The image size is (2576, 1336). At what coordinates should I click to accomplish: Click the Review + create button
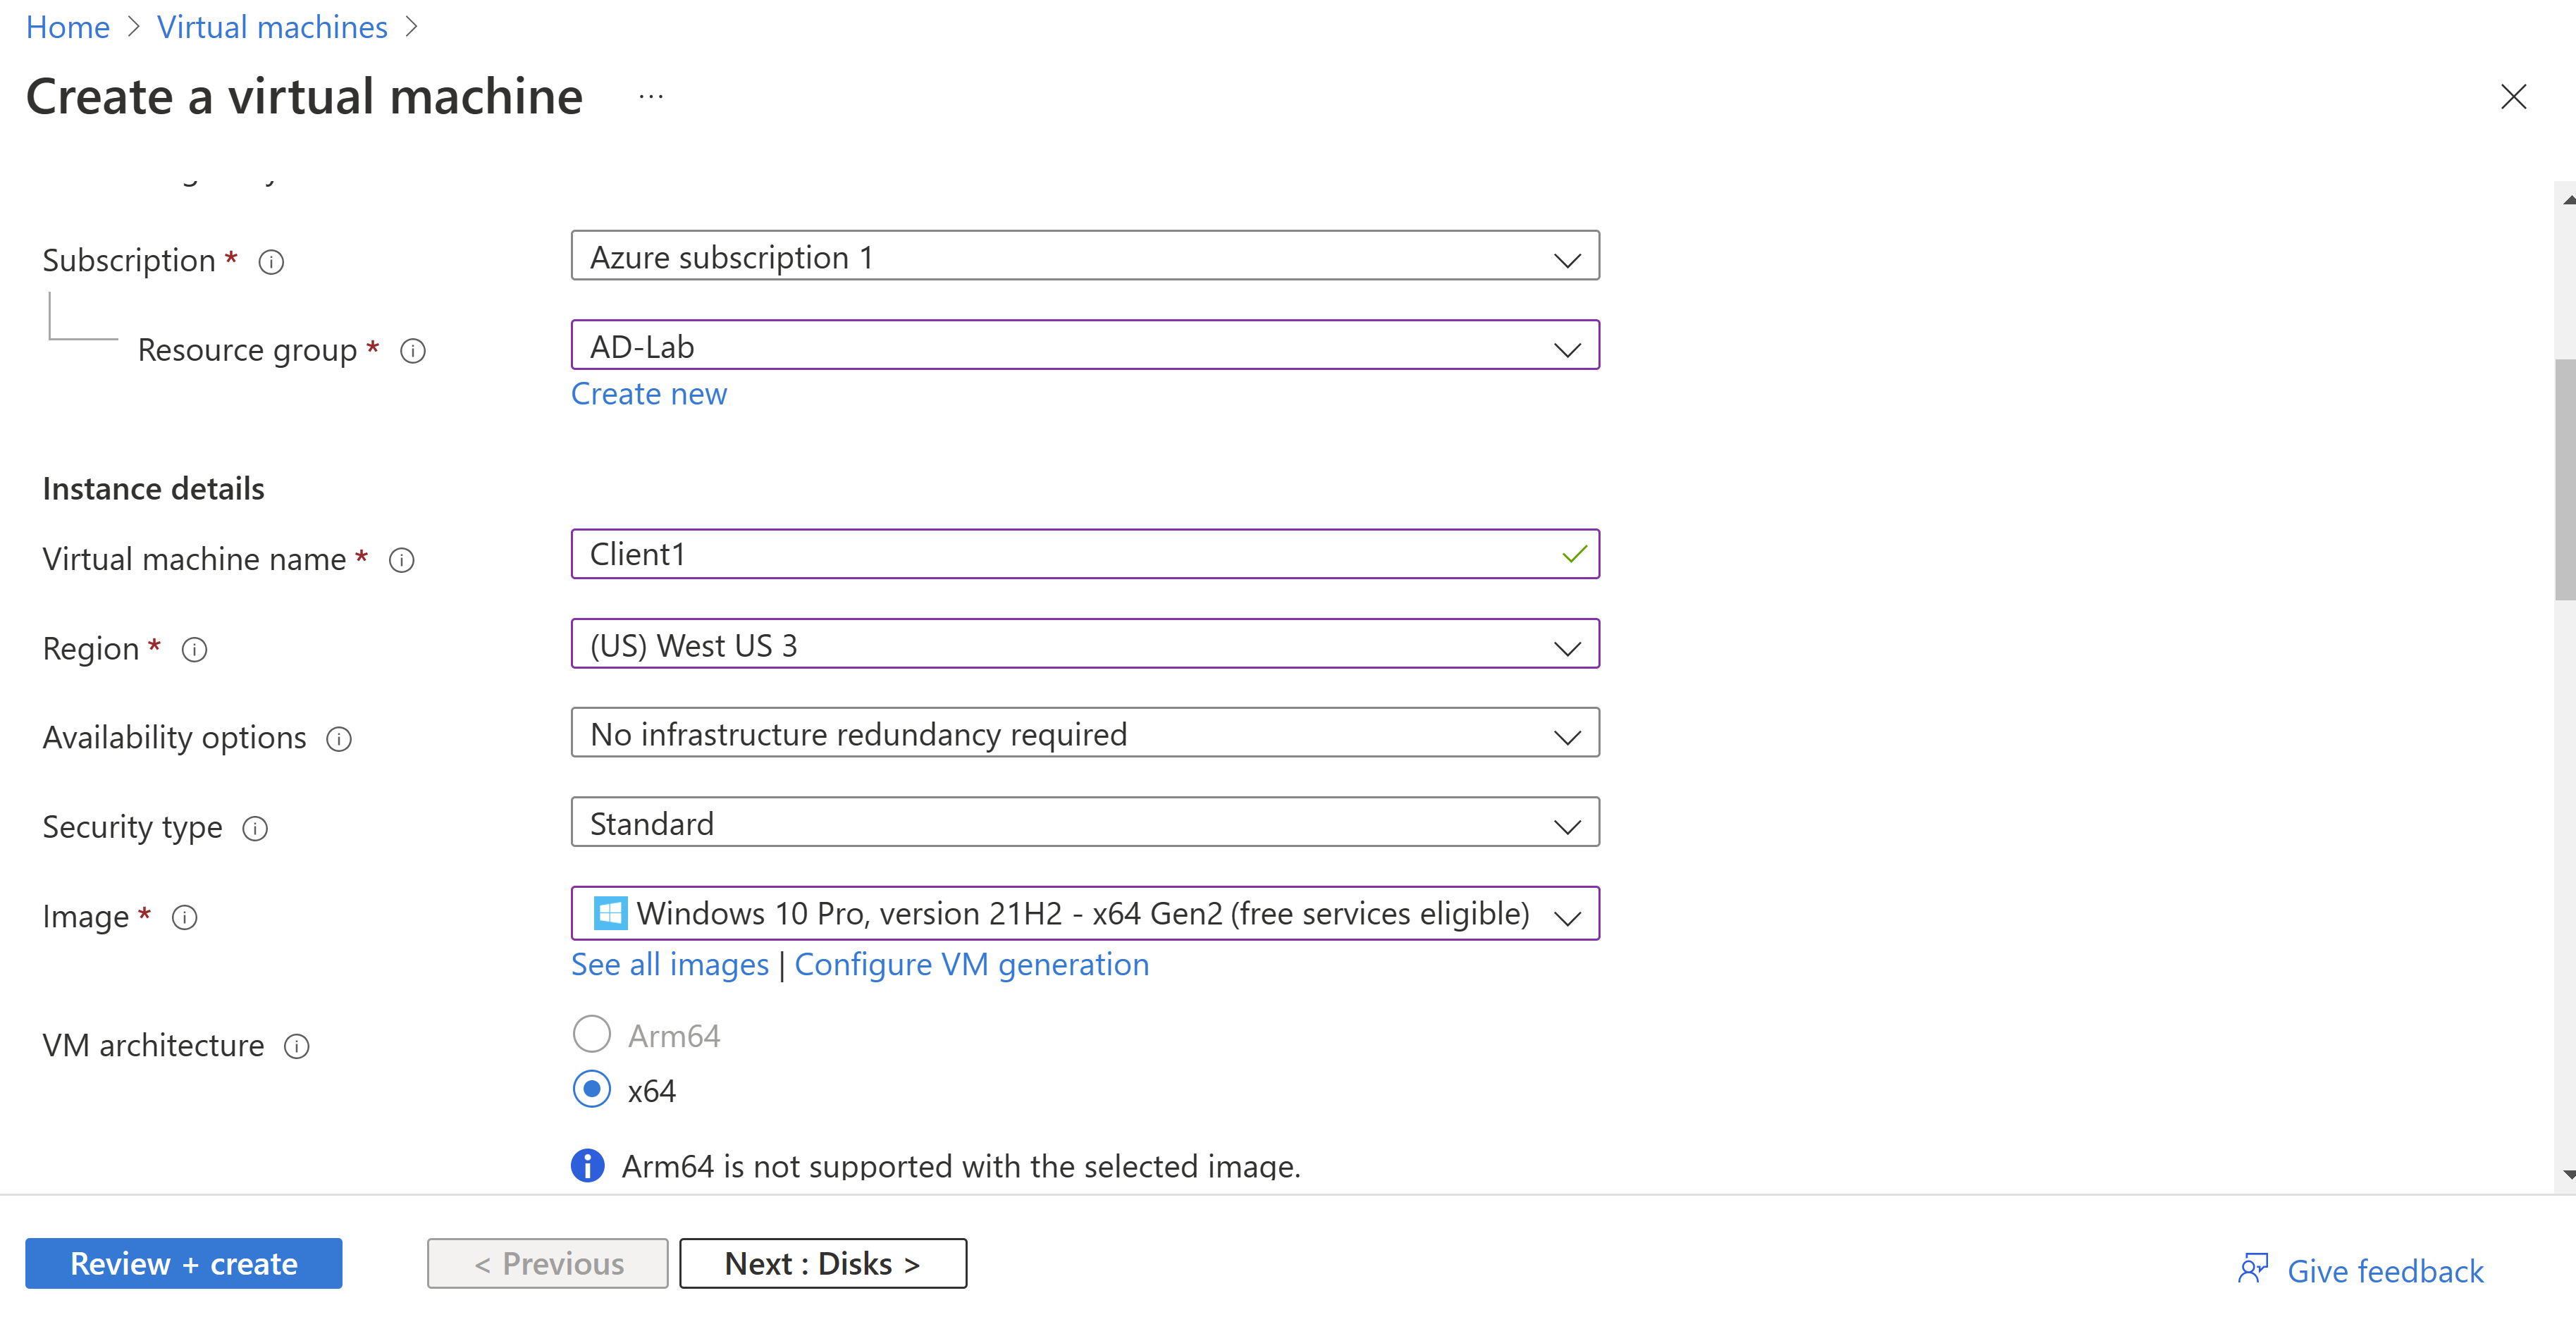point(184,1263)
